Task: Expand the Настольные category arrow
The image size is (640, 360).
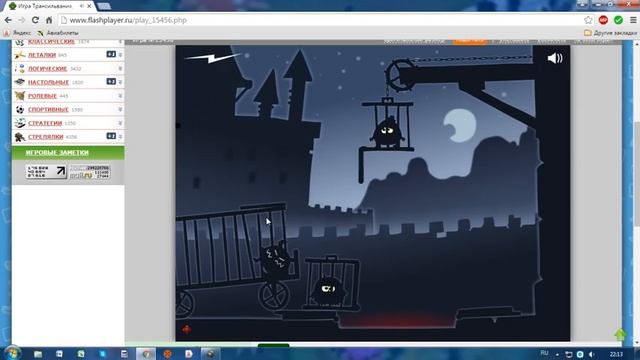Action: click(x=120, y=82)
